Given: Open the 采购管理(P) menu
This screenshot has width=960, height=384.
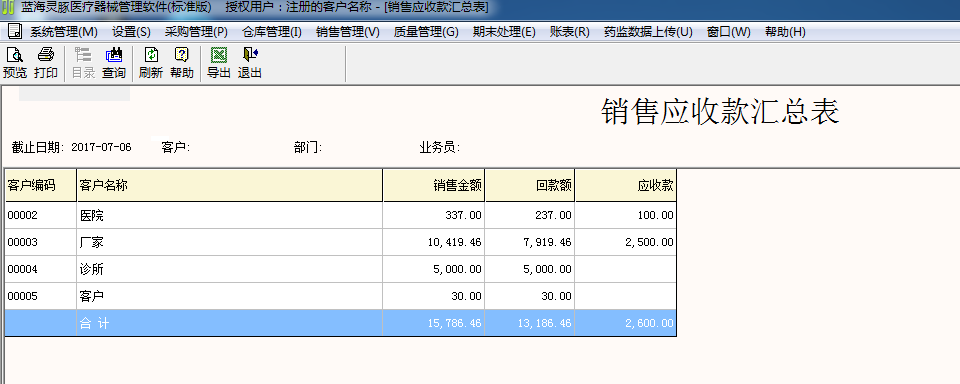Looking at the screenshot, I should (x=196, y=32).
